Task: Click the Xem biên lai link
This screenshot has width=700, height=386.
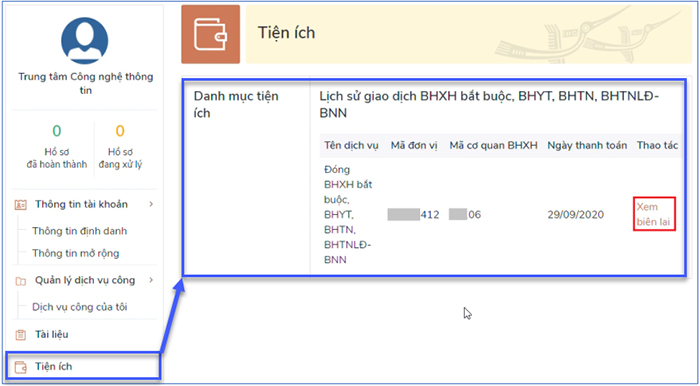Action: (x=653, y=215)
